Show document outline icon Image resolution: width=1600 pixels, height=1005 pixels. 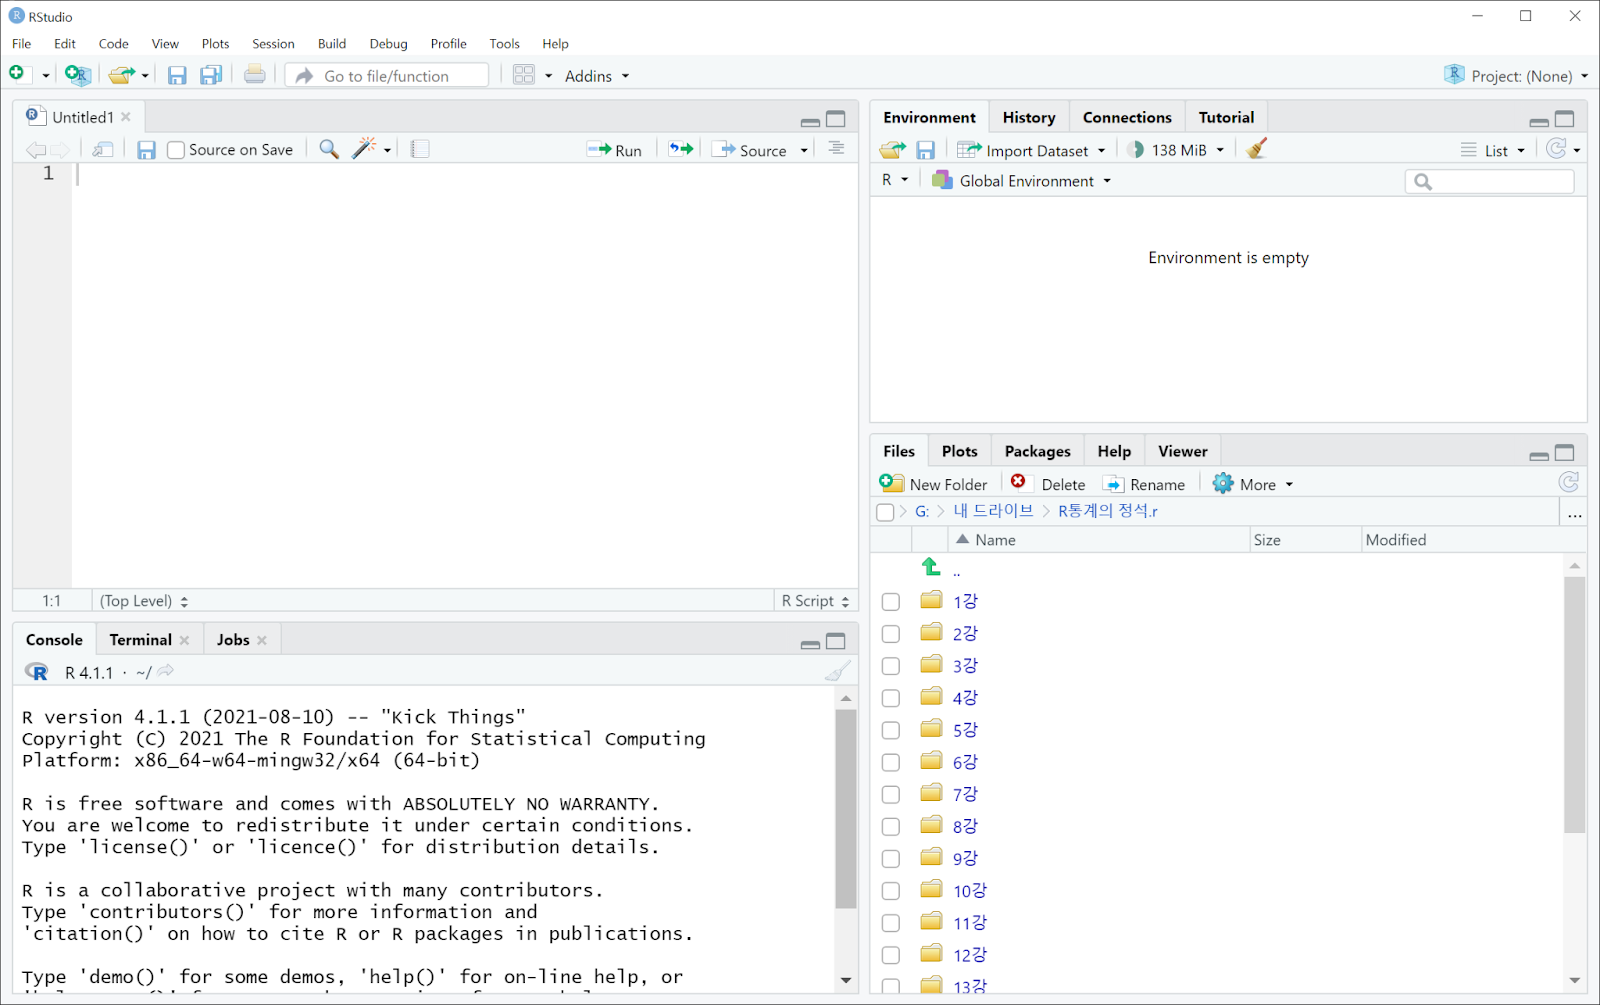(836, 149)
